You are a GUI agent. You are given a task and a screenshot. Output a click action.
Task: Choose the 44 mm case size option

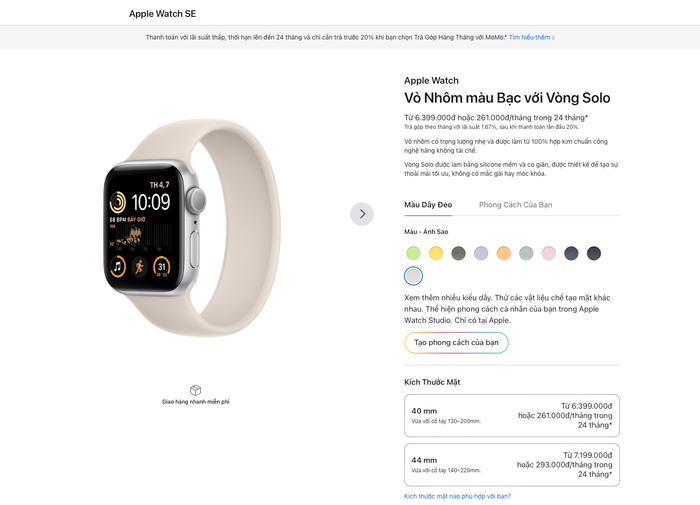coord(512,464)
